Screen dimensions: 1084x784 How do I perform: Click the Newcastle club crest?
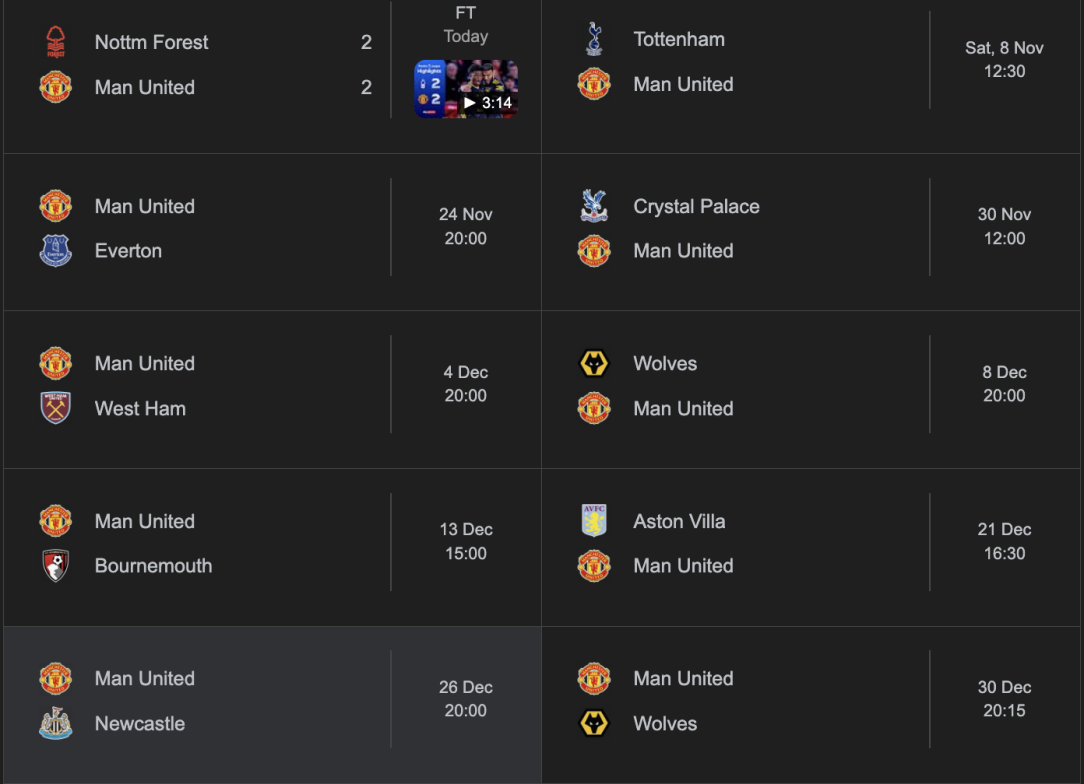pyautogui.click(x=56, y=723)
